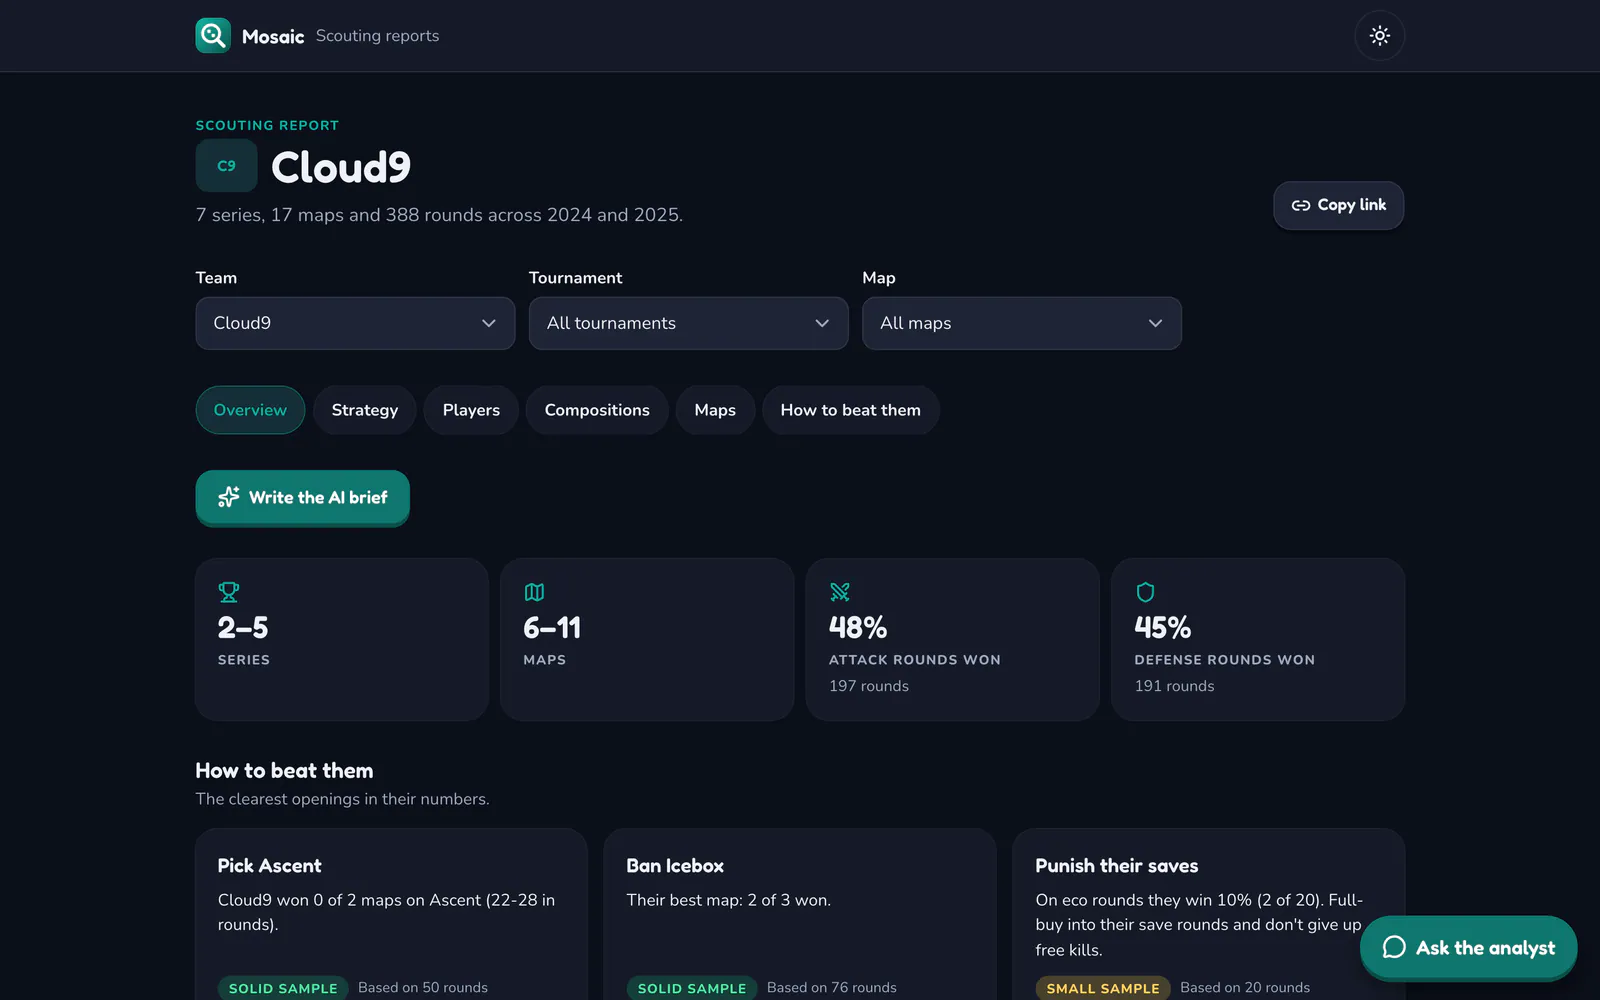1600x1000 pixels.
Task: Go to the How to beat them tab
Action: pyautogui.click(x=851, y=410)
